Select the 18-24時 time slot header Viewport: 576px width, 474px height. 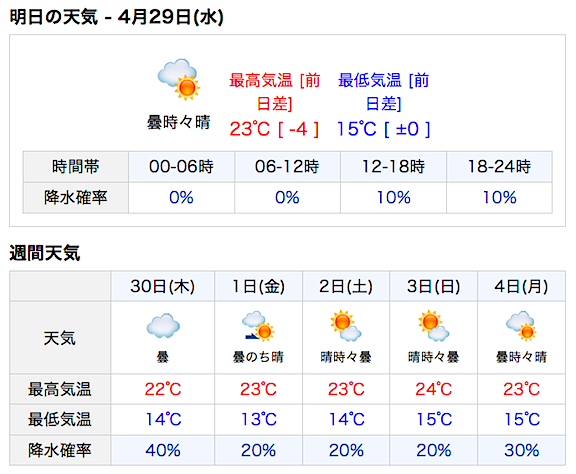point(499,166)
